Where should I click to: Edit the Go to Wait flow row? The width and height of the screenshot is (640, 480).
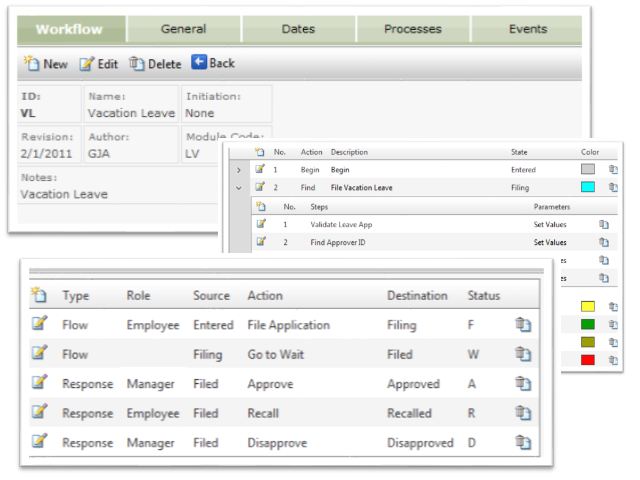40,352
